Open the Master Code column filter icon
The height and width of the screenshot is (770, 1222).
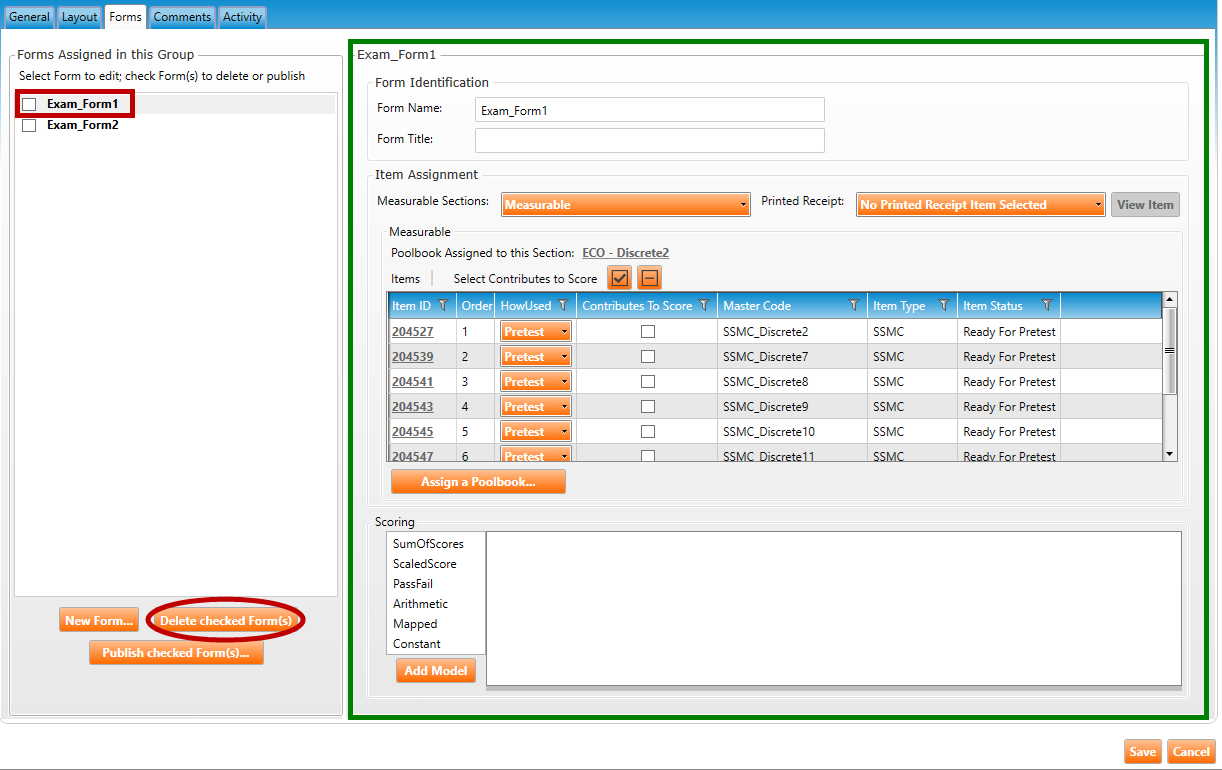pyautogui.click(x=854, y=306)
